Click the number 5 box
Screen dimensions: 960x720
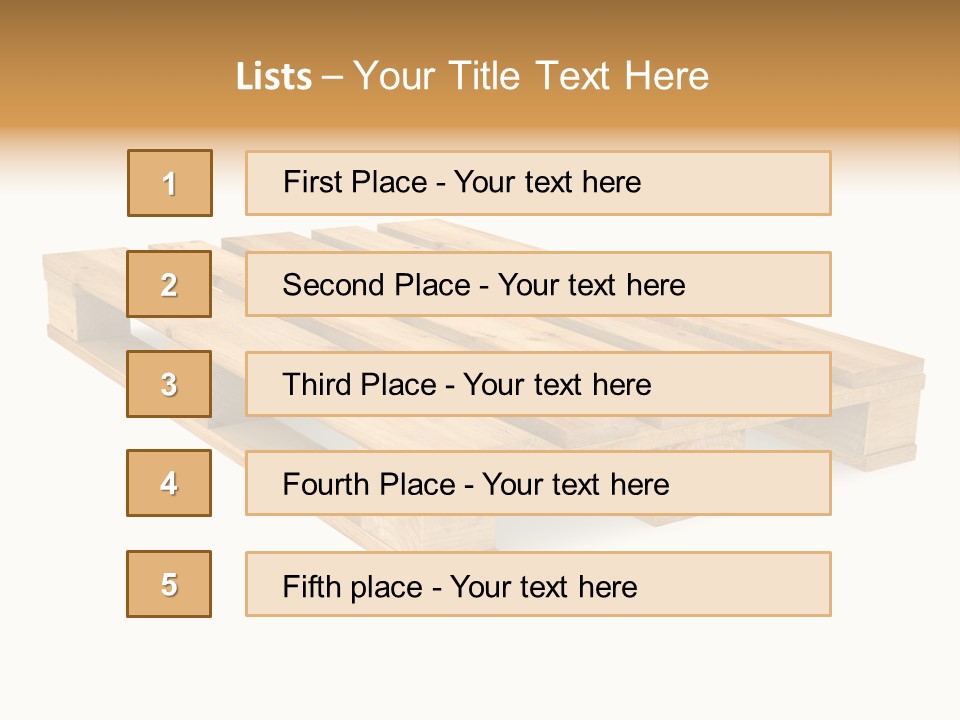[x=169, y=584]
